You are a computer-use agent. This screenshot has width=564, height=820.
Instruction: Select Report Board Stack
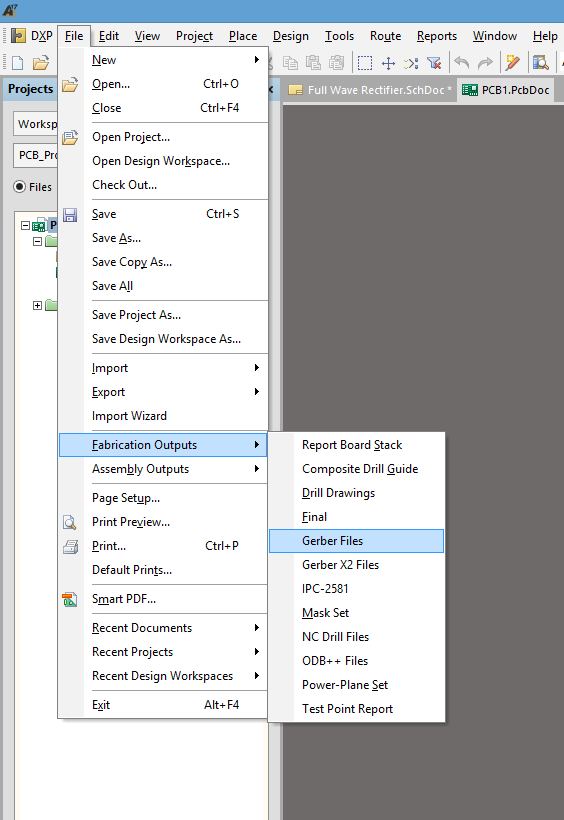tap(356, 445)
